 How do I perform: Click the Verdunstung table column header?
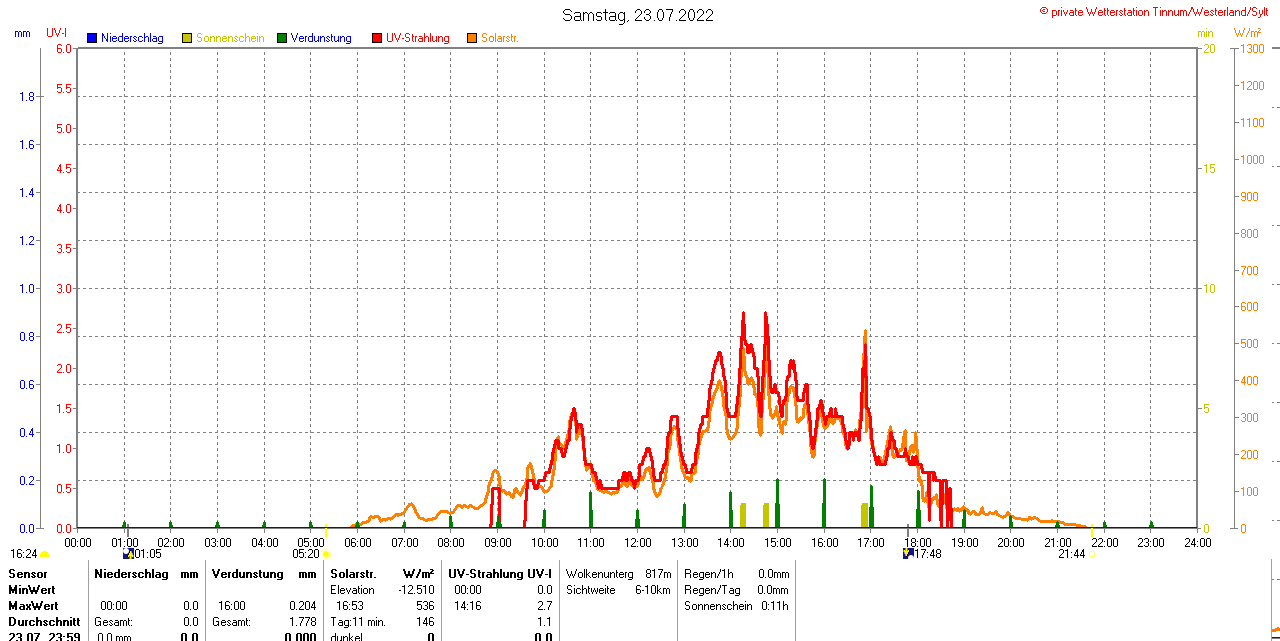click(248, 574)
